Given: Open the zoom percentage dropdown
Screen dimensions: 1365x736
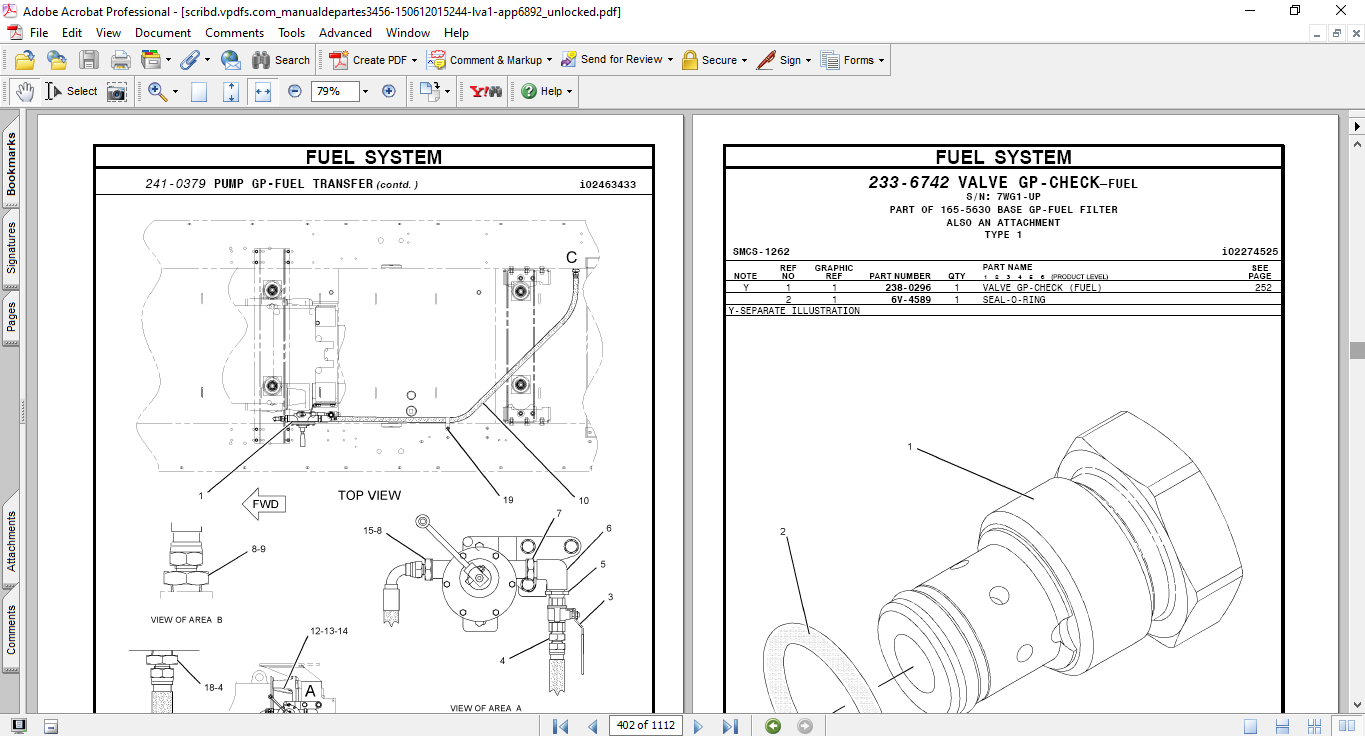Looking at the screenshot, I should click(x=365, y=91).
